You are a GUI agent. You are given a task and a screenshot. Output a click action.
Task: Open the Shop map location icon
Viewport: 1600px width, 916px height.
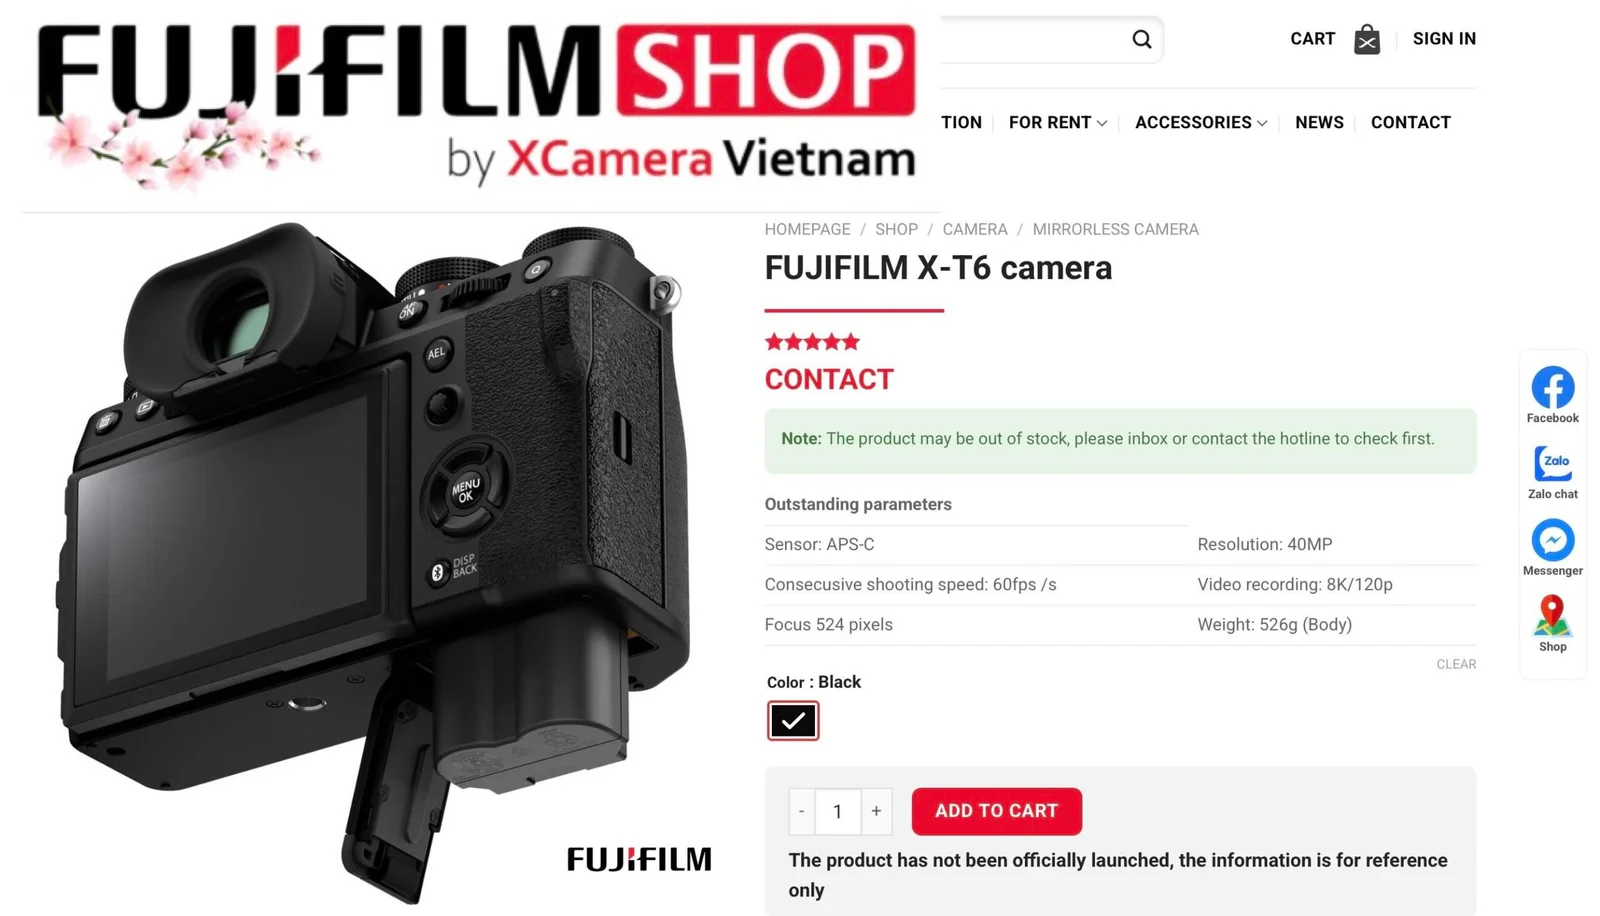(1552, 616)
